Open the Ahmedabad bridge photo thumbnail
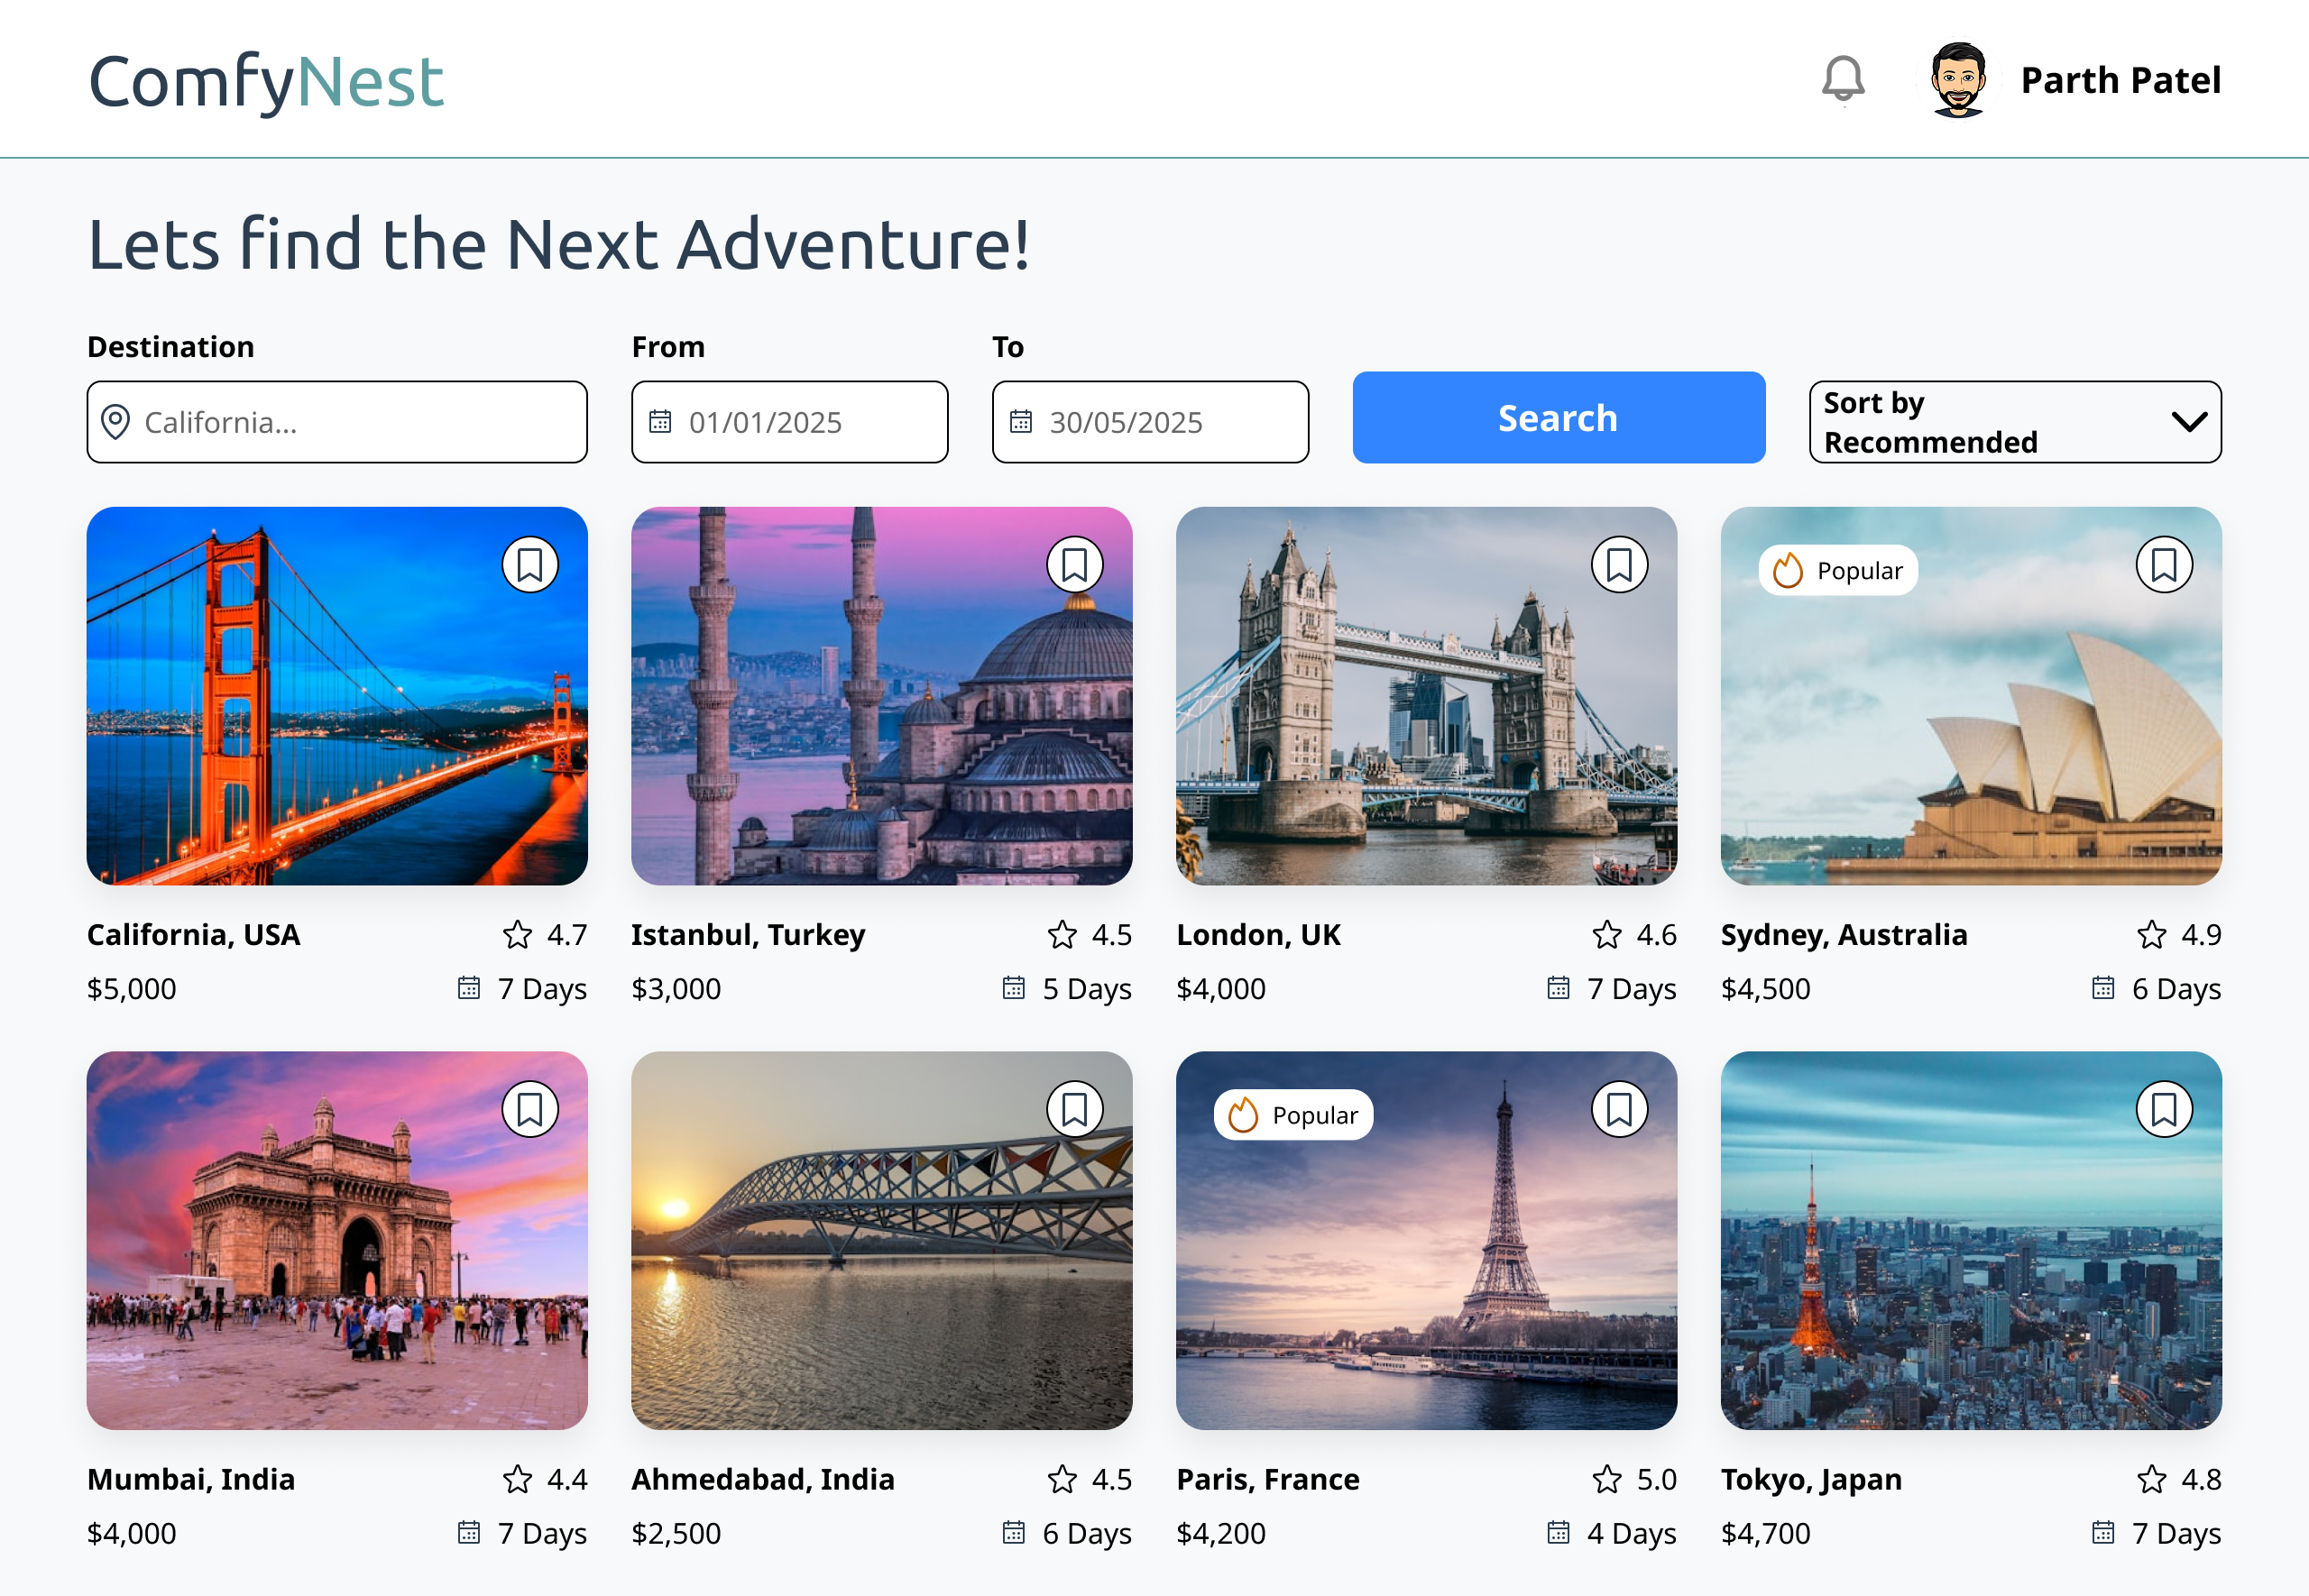Image resolution: width=2309 pixels, height=1596 pixels. [881, 1240]
